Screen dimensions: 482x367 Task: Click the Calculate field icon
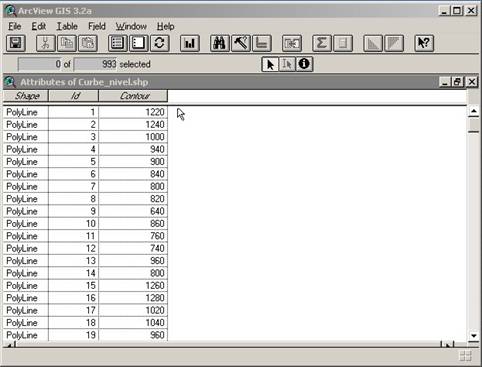point(343,43)
